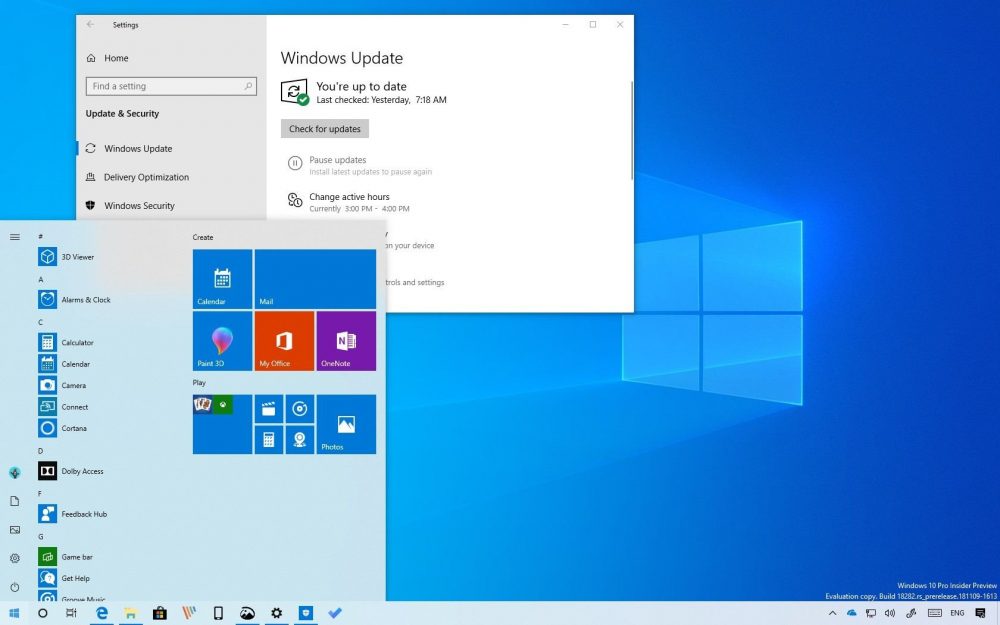Expand the Start menu navigation pane
1000x625 pixels.
(x=14, y=236)
